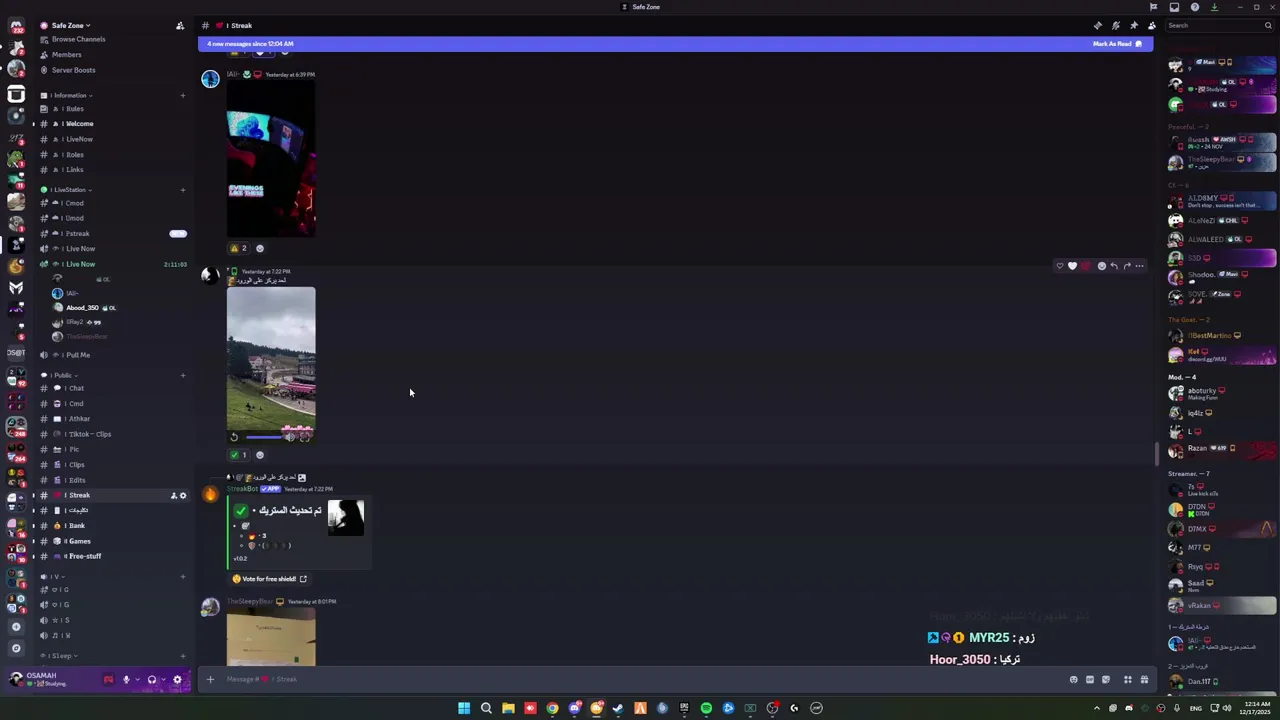Add reaction next to warning reaction count 2
This screenshot has height=720, width=1280.
tap(260, 248)
